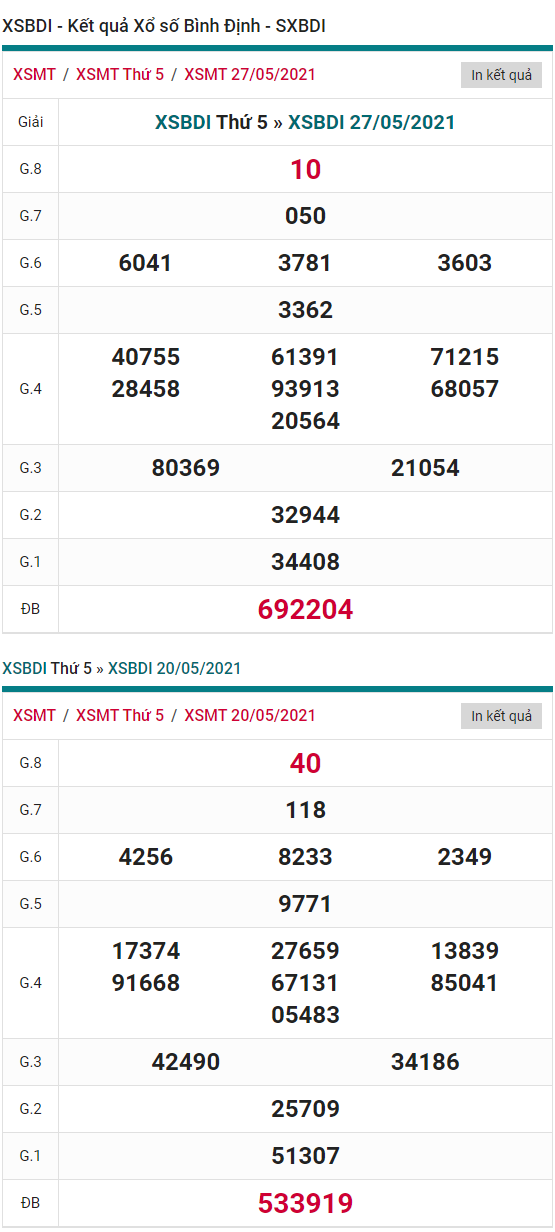Open 'XSMT 27/05/2021' breadcrumb link
555x1232 pixels.
tap(250, 74)
